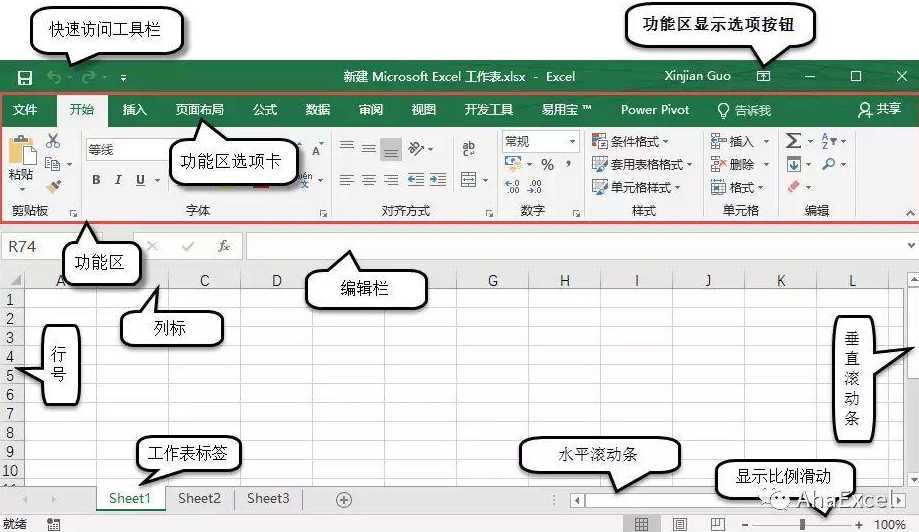Click the AutoSum sigma icon
This screenshot has height=532, width=919.
(x=793, y=141)
